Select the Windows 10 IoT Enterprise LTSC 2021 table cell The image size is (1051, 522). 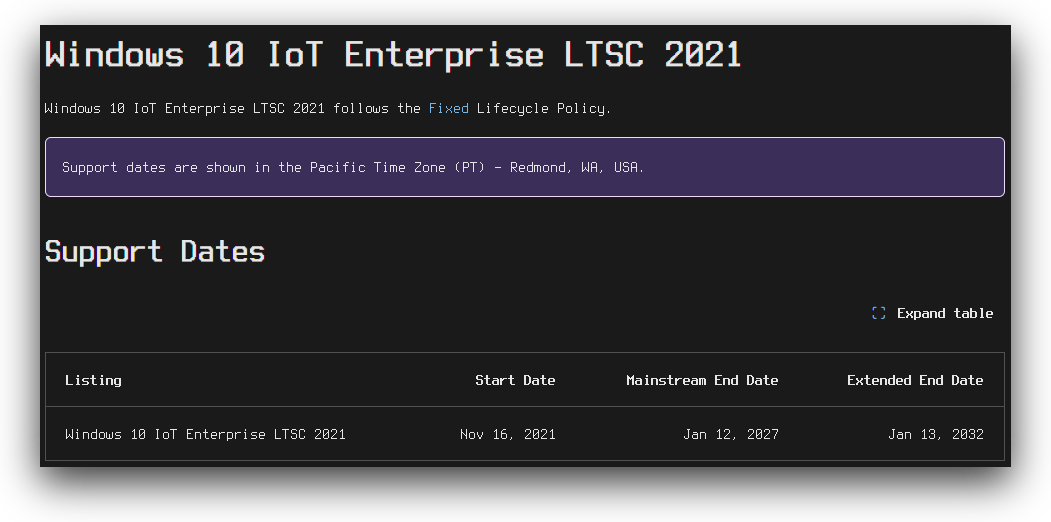tap(205, 434)
